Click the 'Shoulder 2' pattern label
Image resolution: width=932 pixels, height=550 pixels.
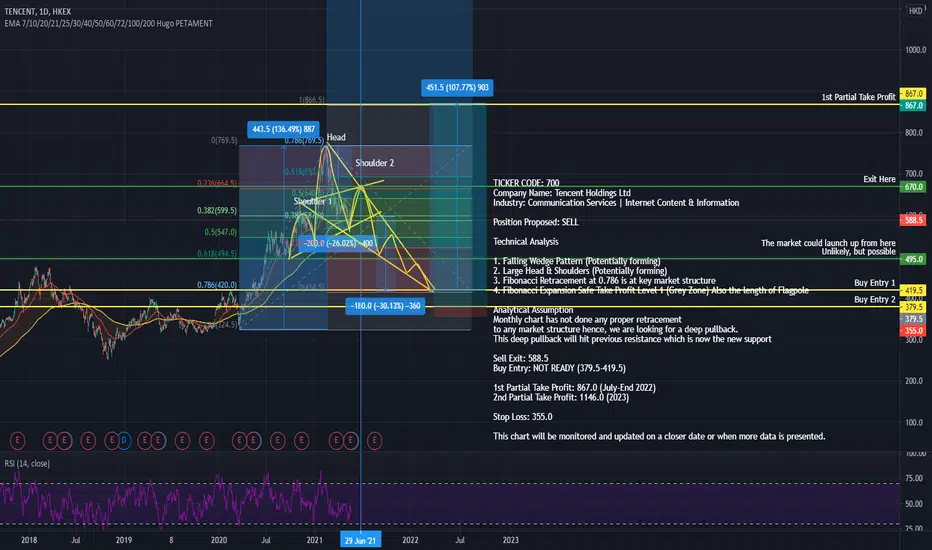374,163
